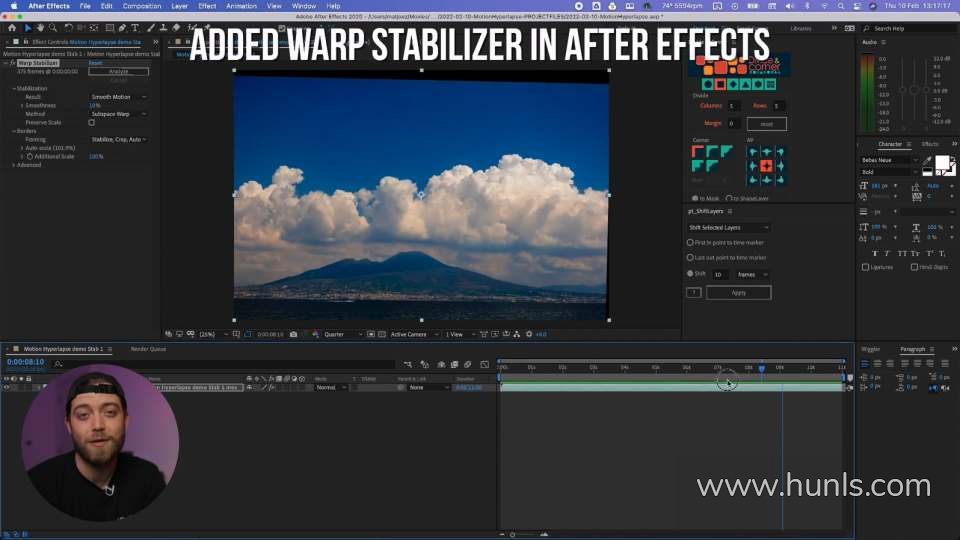
Task: Switch to the Wiggler panel tab
Action: (870, 349)
